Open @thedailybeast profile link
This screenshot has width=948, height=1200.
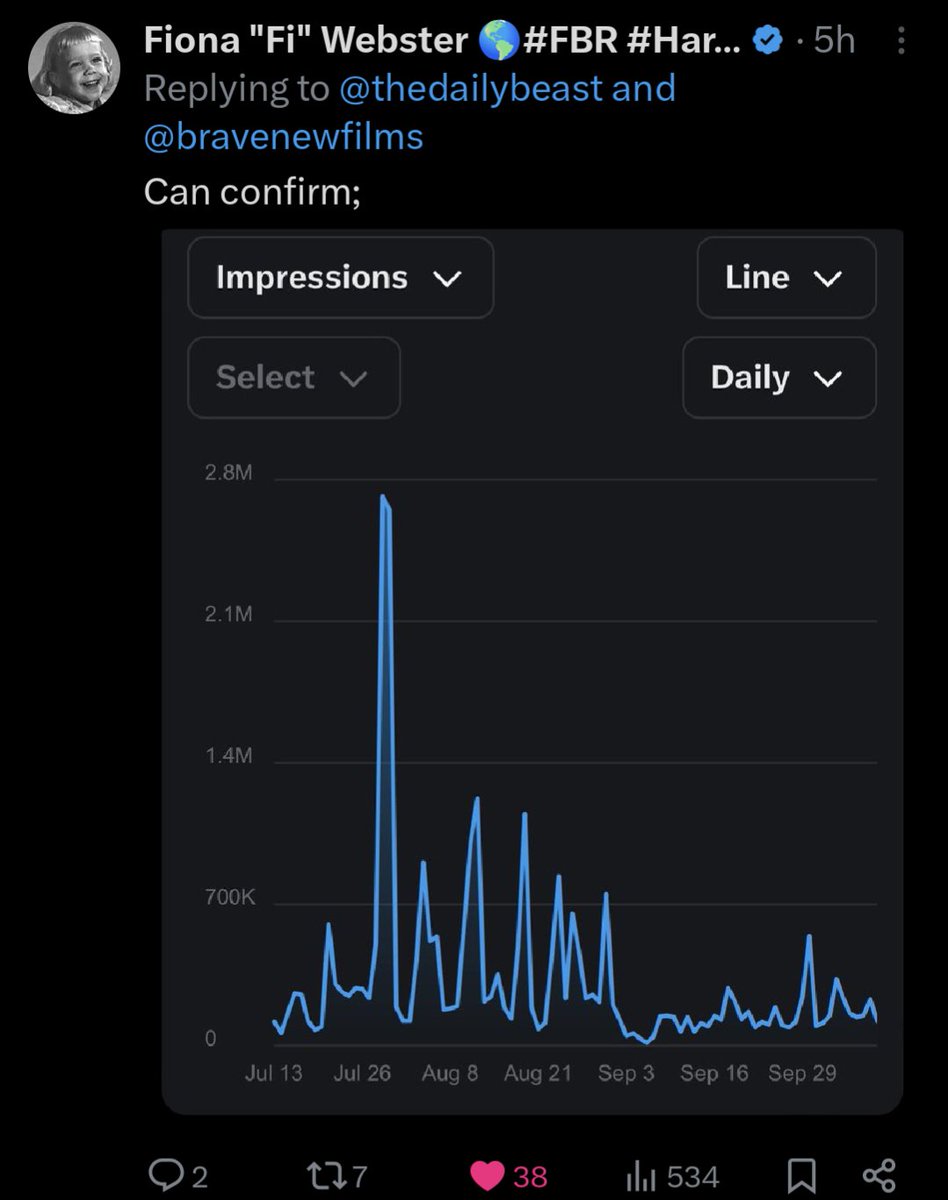(x=470, y=88)
